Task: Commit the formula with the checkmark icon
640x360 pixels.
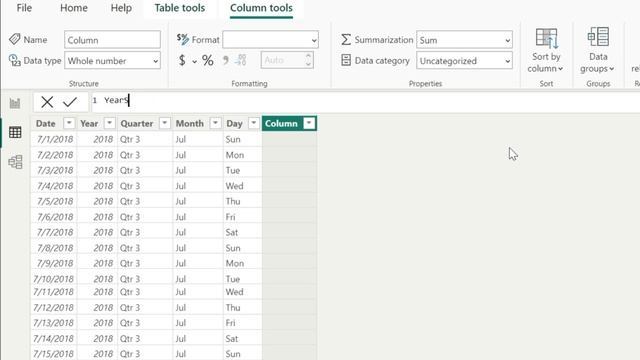Action: click(70, 102)
